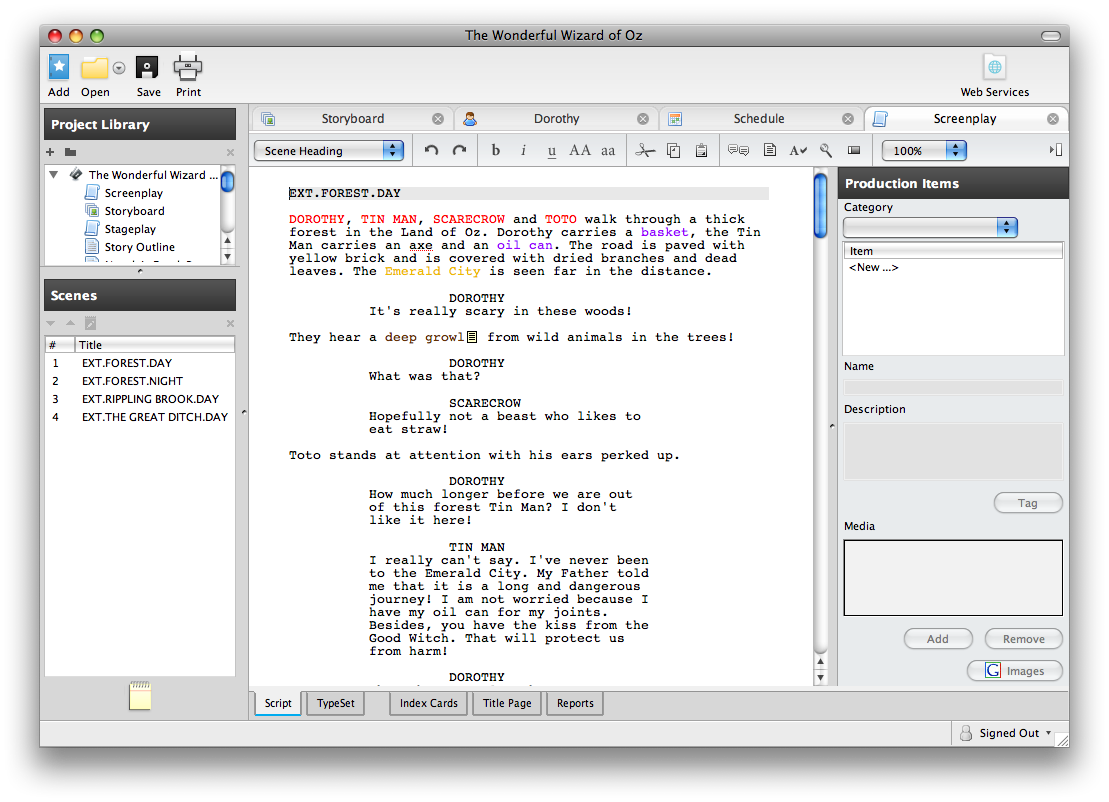This screenshot has height=802, width=1109.
Task: Click the script editor scrollbar thumb
Action: (x=820, y=206)
